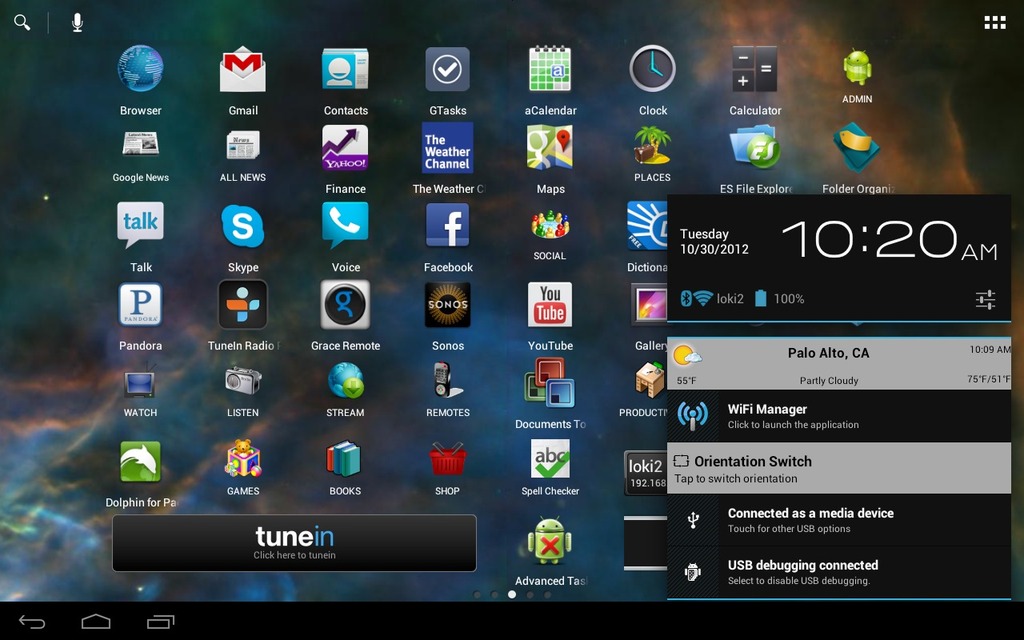This screenshot has width=1024, height=640.
Task: Tap the search magnifier icon
Action: click(22, 22)
